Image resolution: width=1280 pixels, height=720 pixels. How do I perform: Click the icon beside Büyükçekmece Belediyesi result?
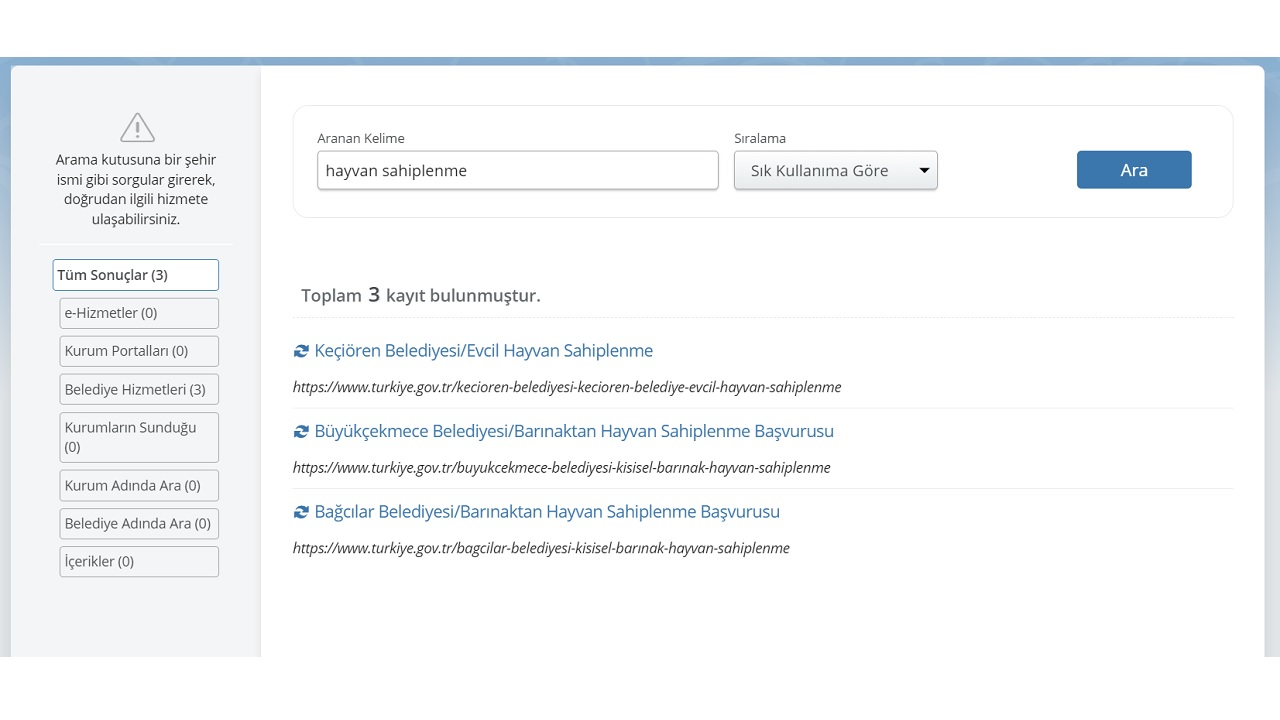click(x=301, y=432)
